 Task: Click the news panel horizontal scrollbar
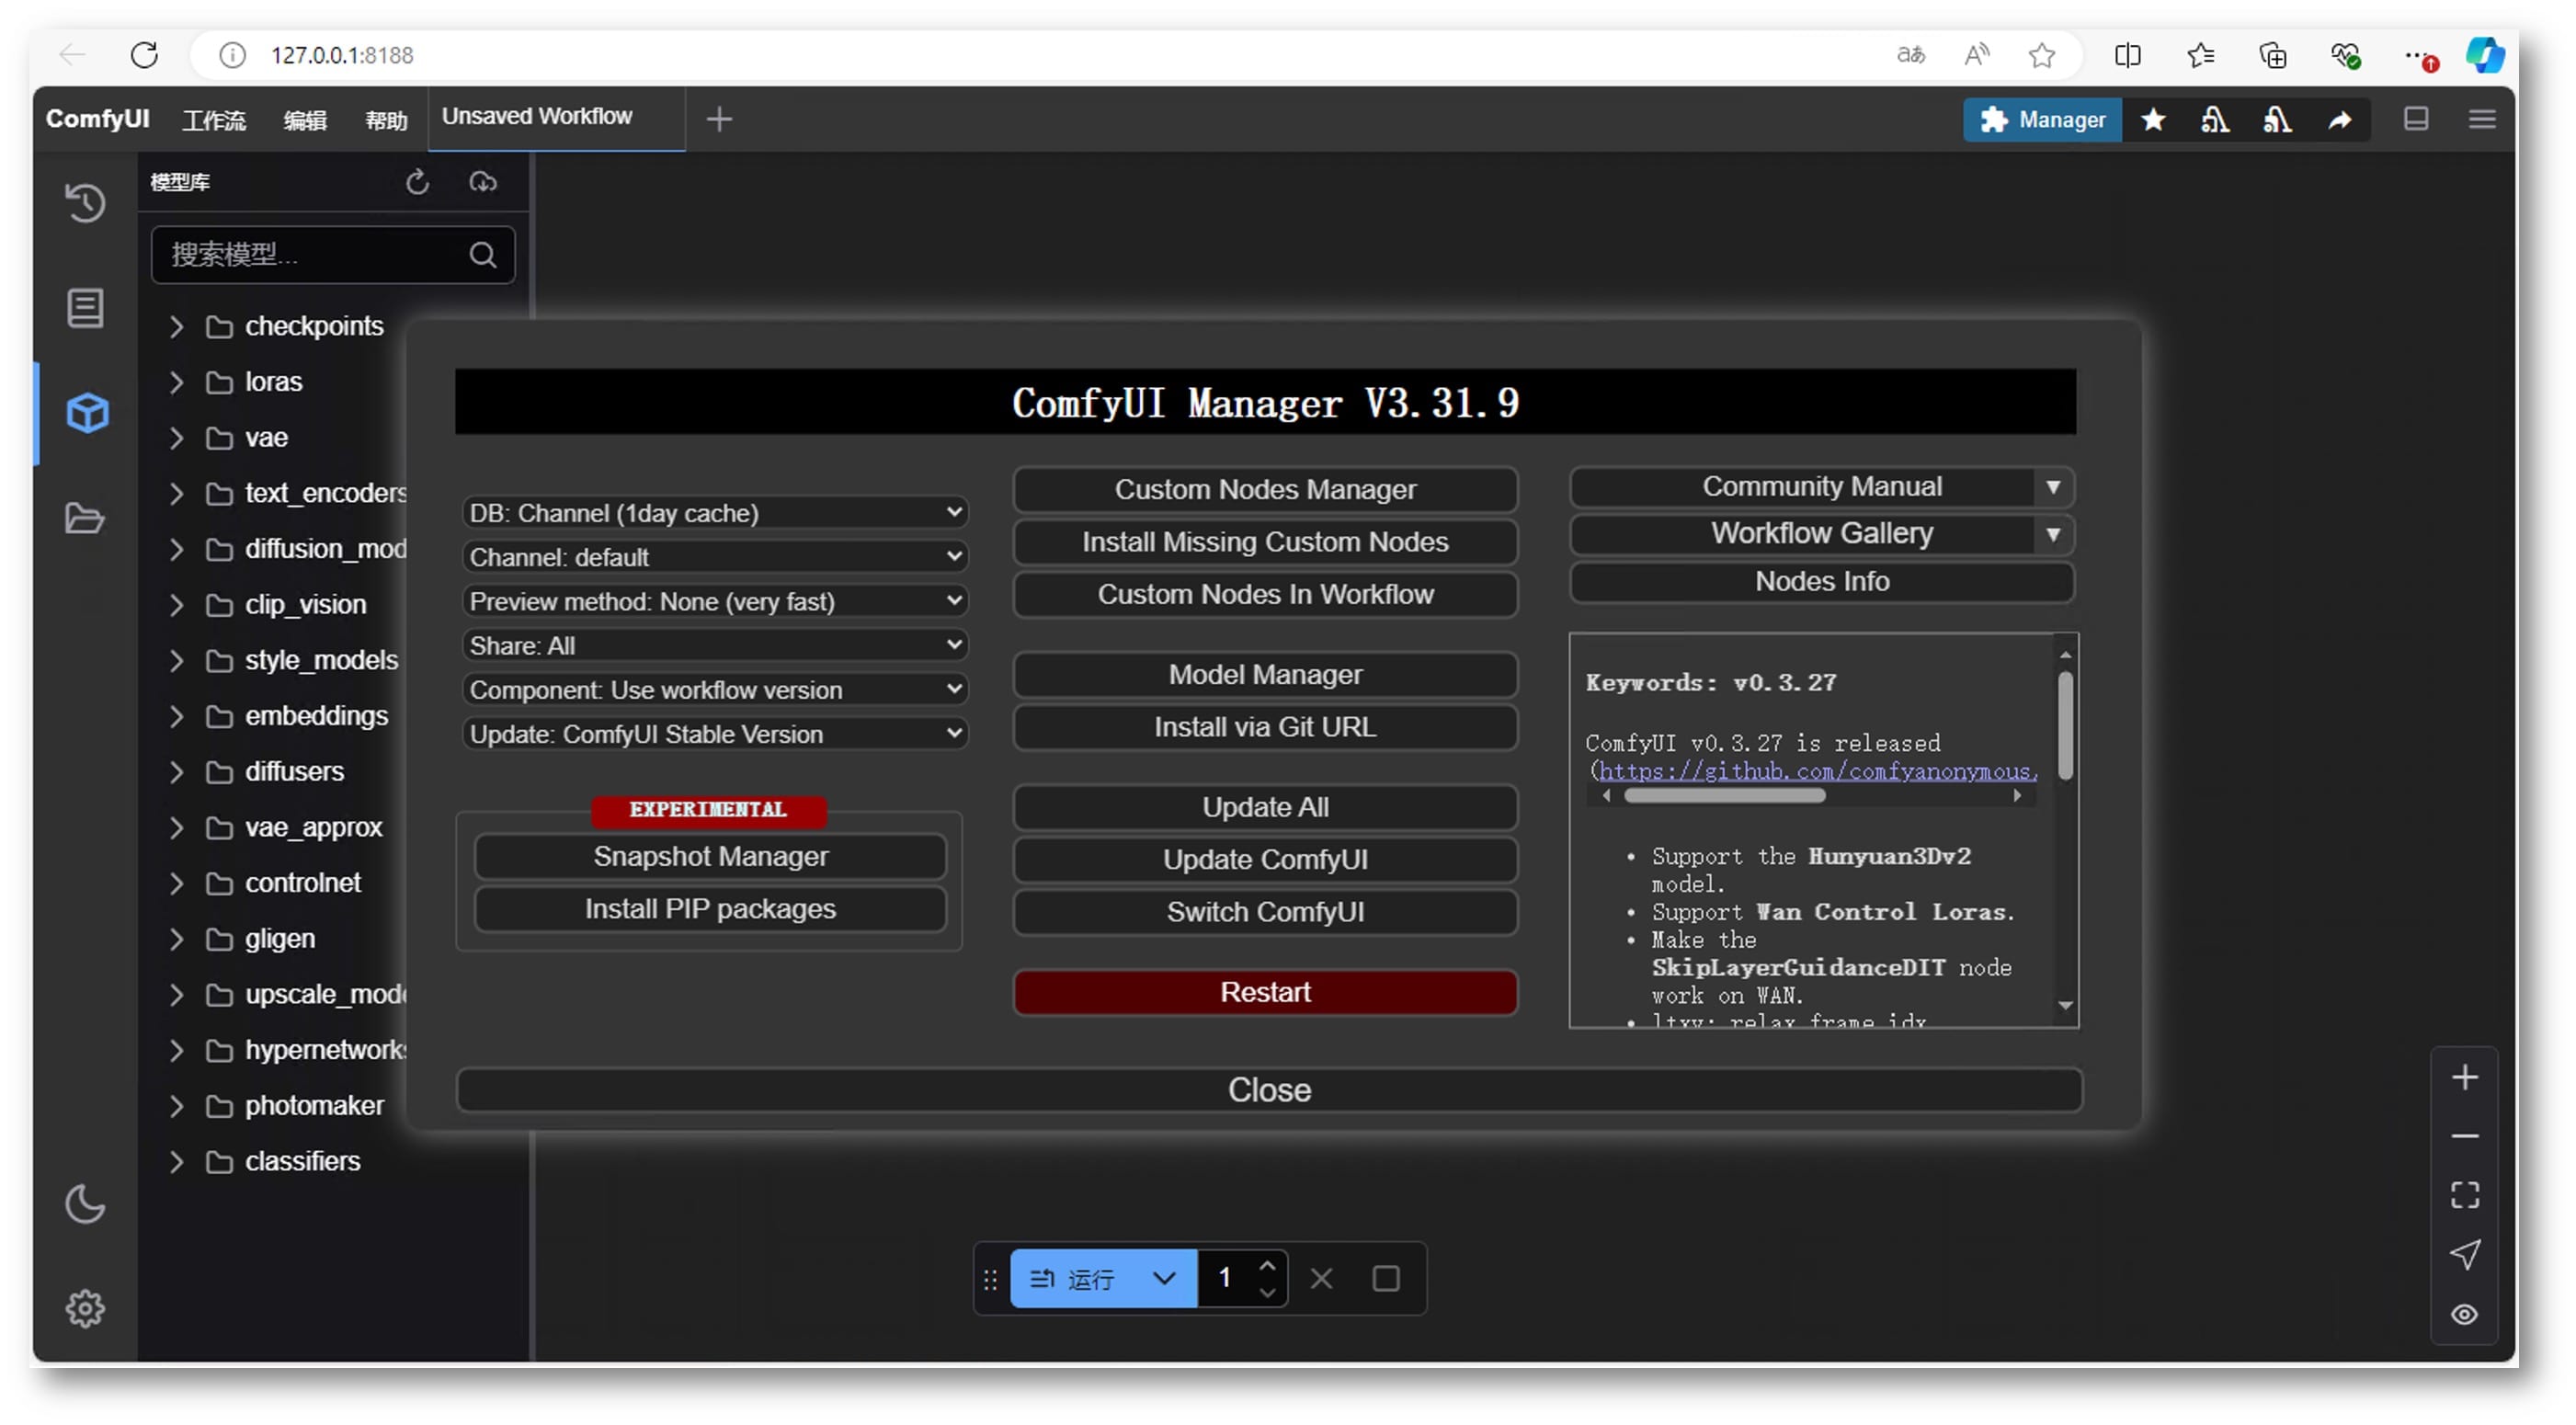(x=1724, y=795)
